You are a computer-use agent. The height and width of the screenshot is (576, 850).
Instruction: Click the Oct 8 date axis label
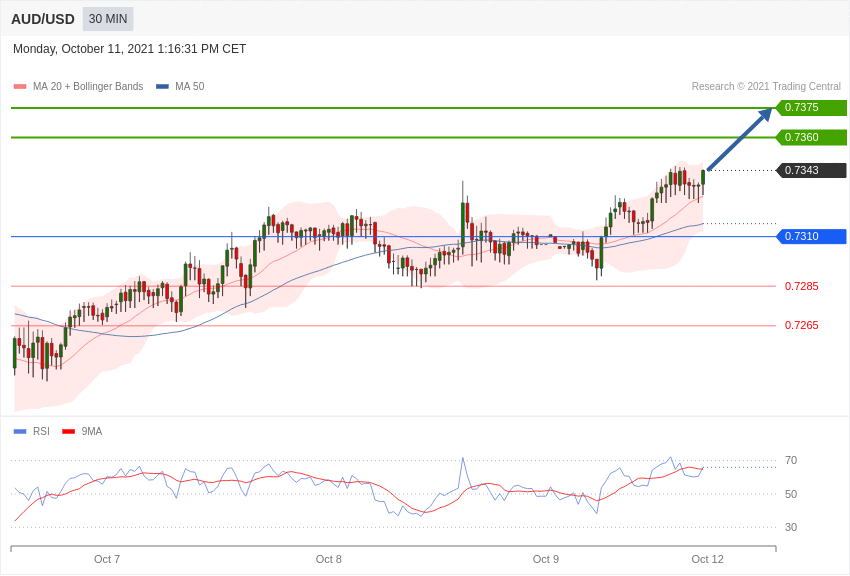pos(329,559)
